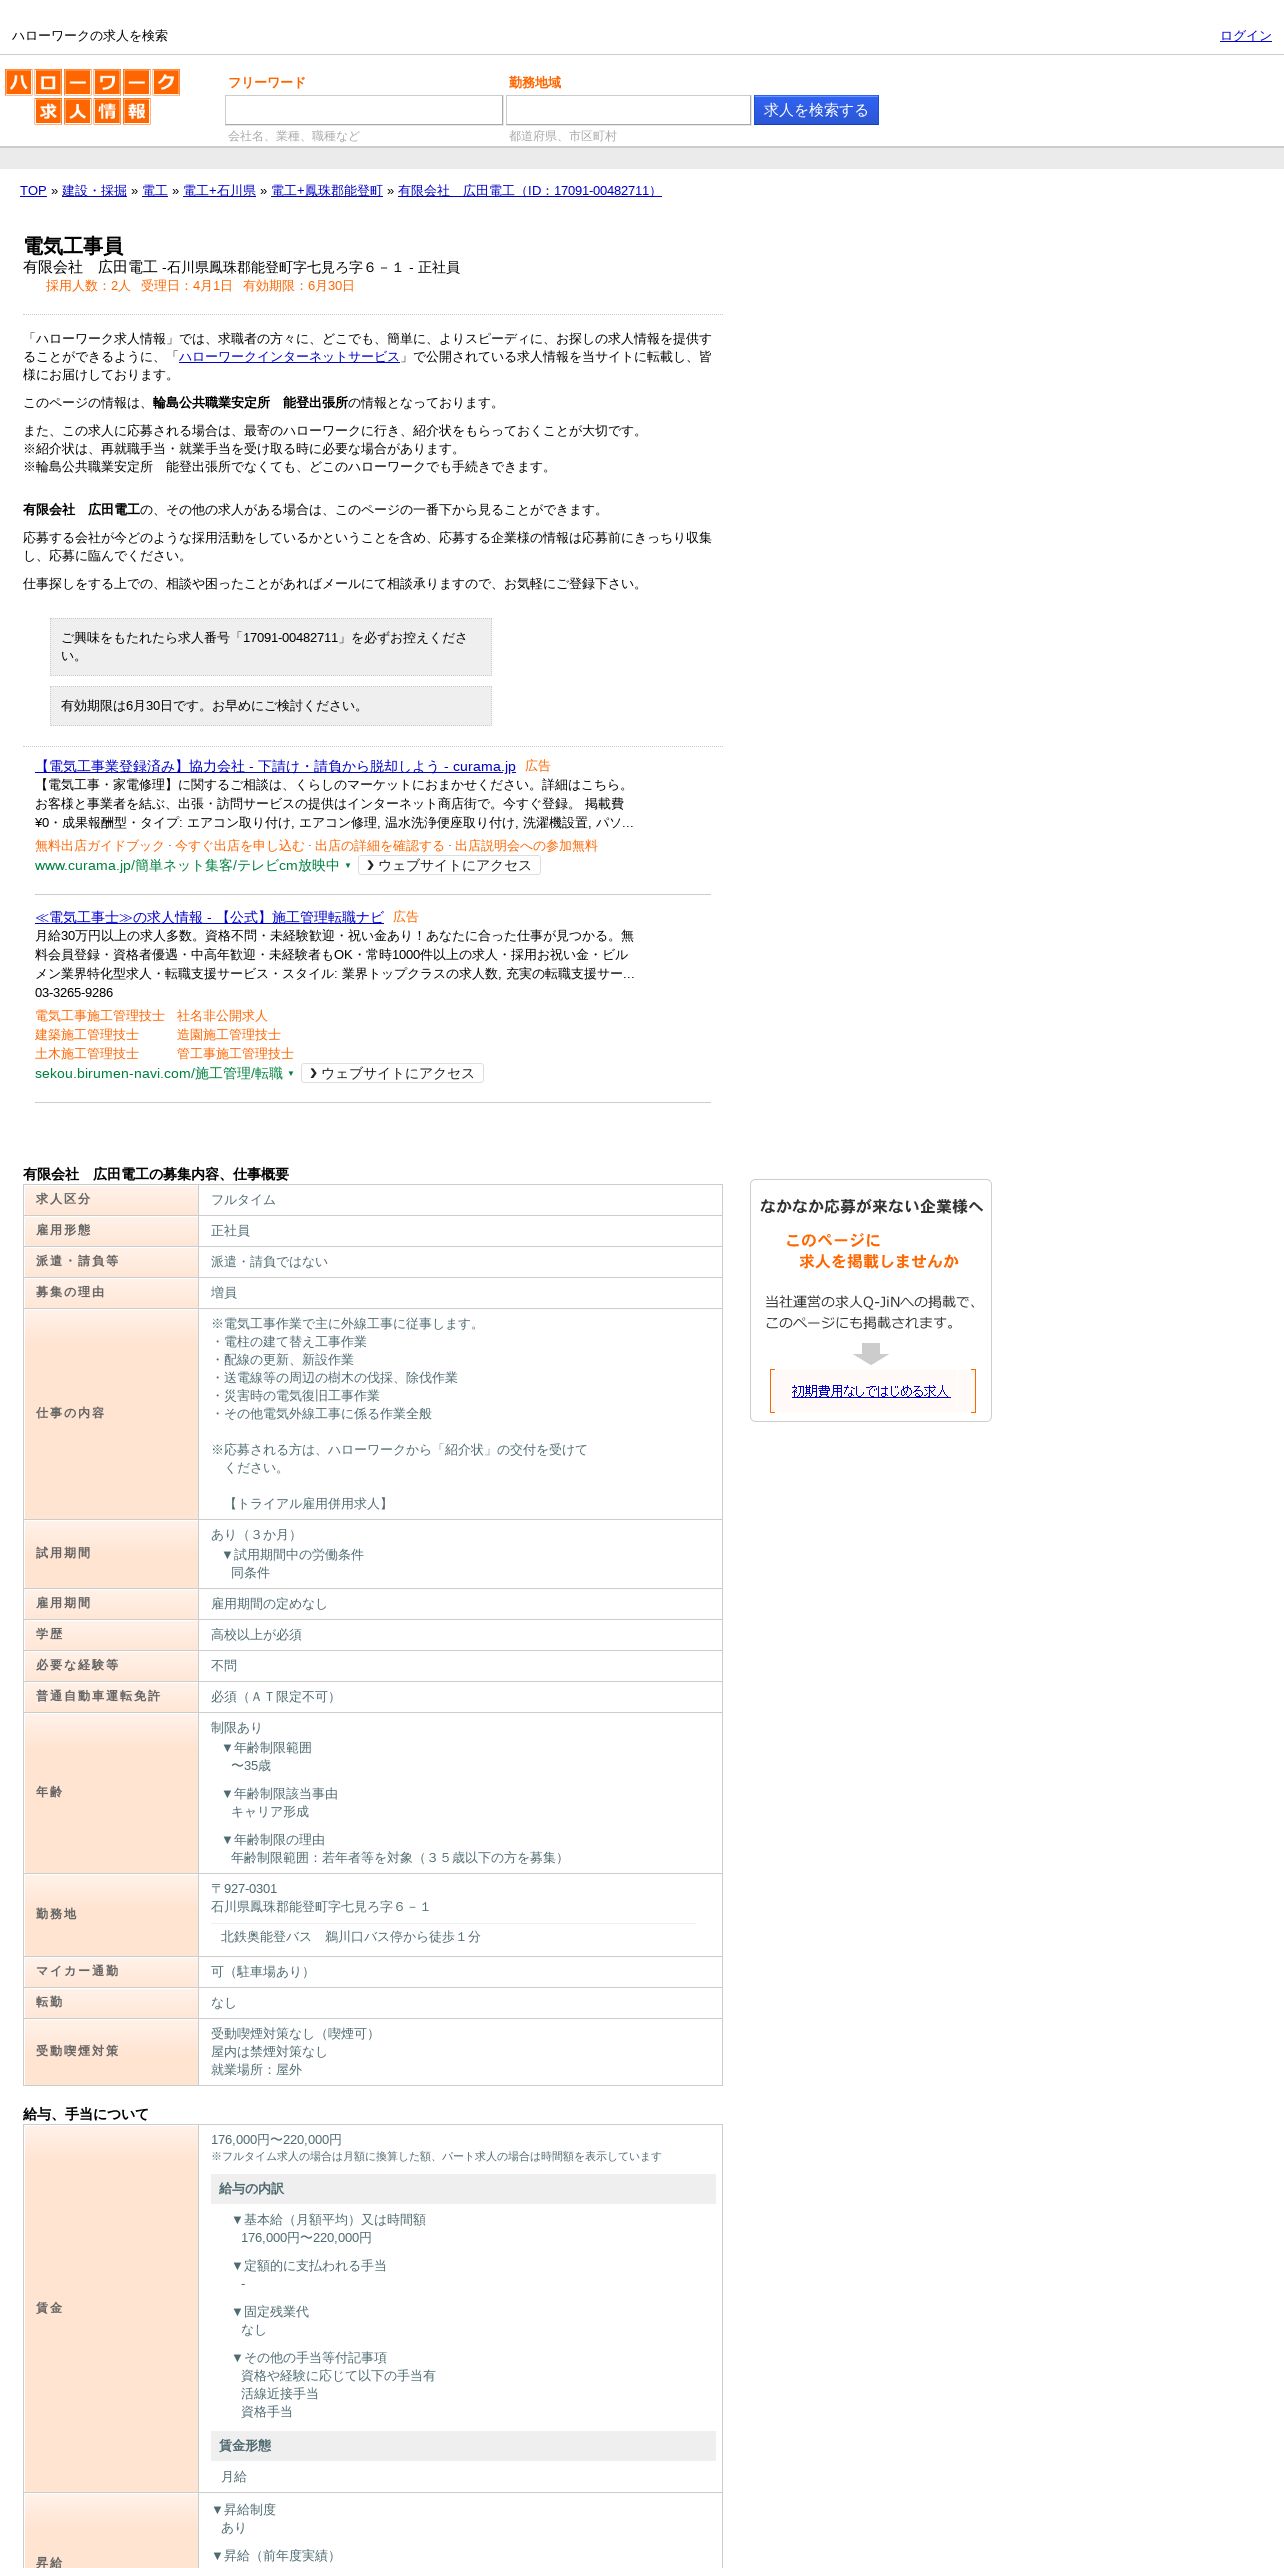Open the ログイン link
The width and height of the screenshot is (1284, 2568).
tap(1245, 36)
